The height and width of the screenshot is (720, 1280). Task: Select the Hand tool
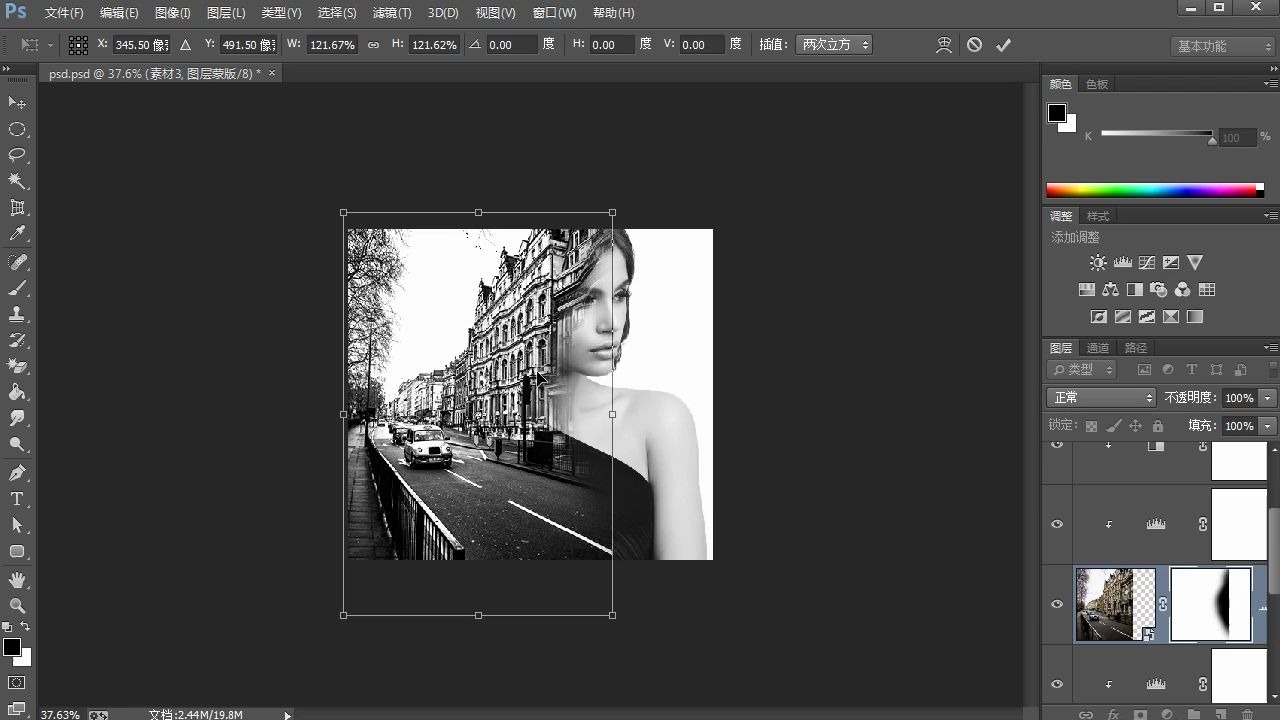(x=17, y=580)
